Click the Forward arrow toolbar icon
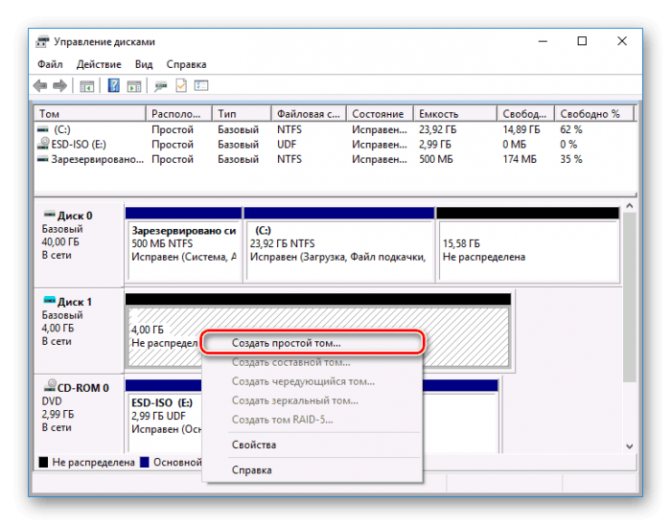The height and width of the screenshot is (525, 671). click(x=60, y=86)
